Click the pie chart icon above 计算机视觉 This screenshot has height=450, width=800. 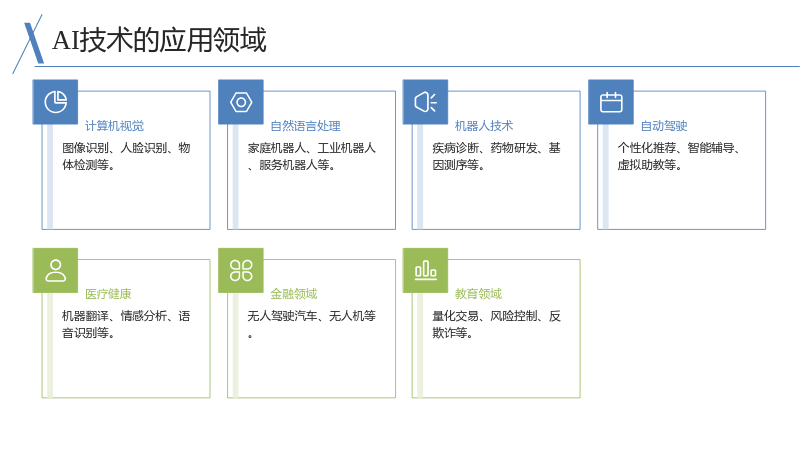click(x=56, y=102)
